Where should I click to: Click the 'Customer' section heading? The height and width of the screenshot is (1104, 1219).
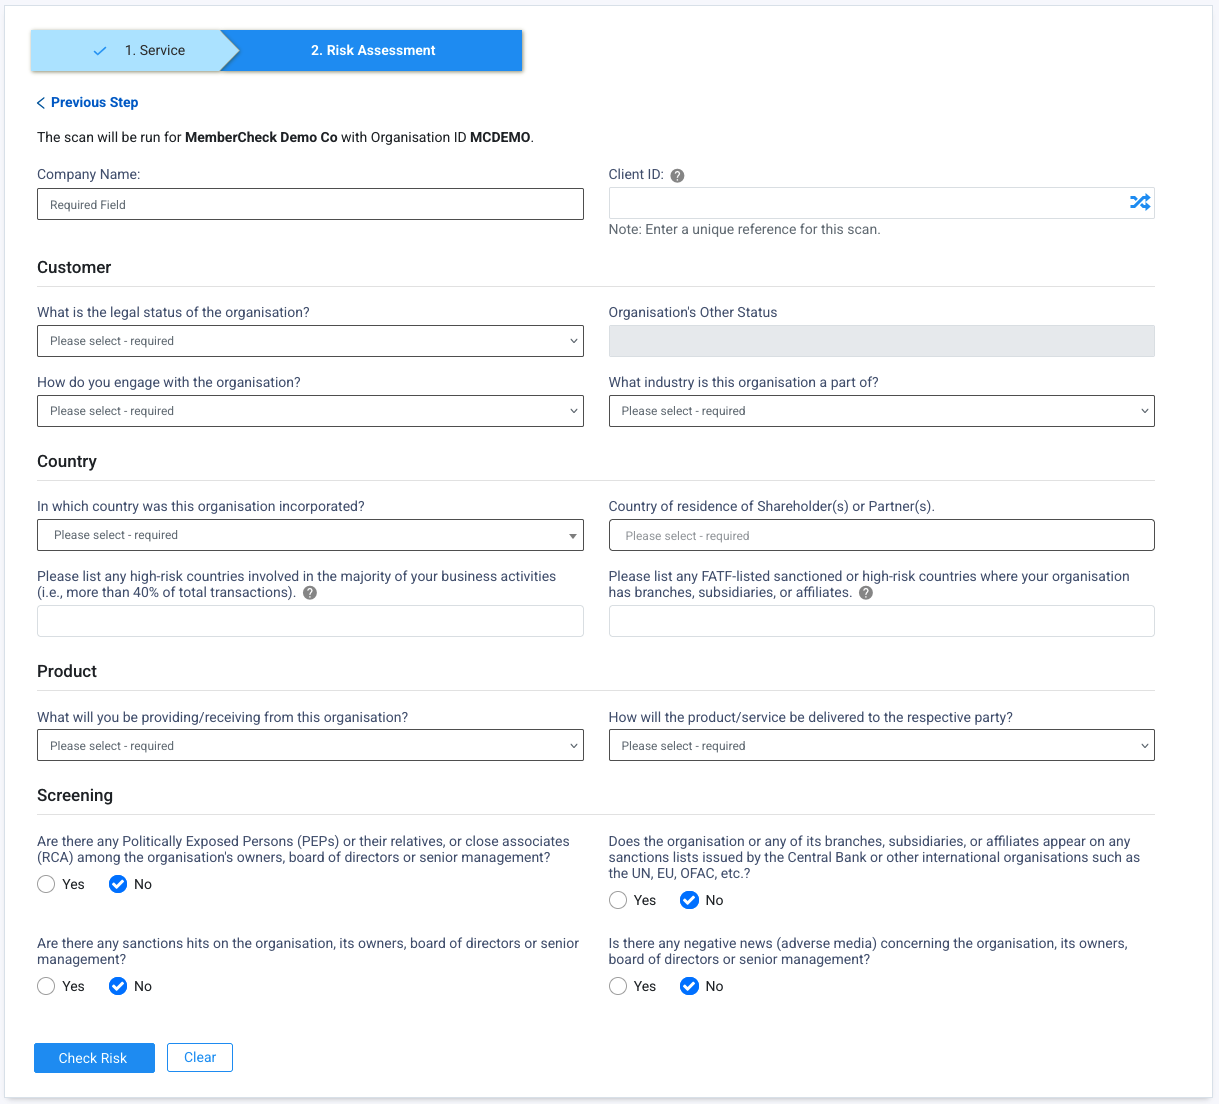coord(74,267)
